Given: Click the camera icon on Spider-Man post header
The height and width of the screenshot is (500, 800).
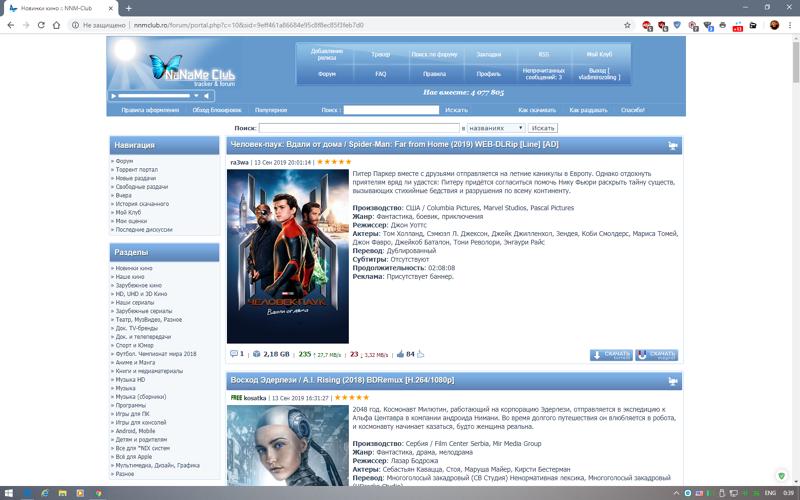Looking at the screenshot, I should click(672, 145).
